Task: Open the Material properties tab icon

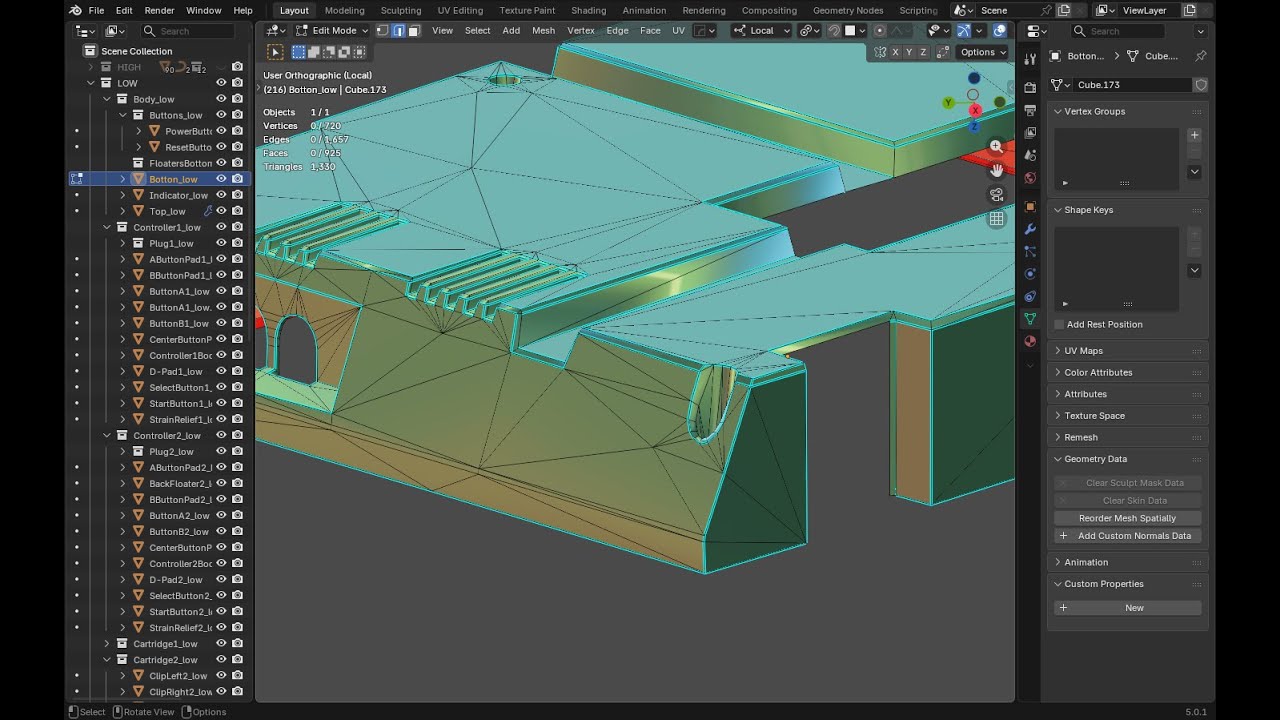Action: click(x=1030, y=341)
